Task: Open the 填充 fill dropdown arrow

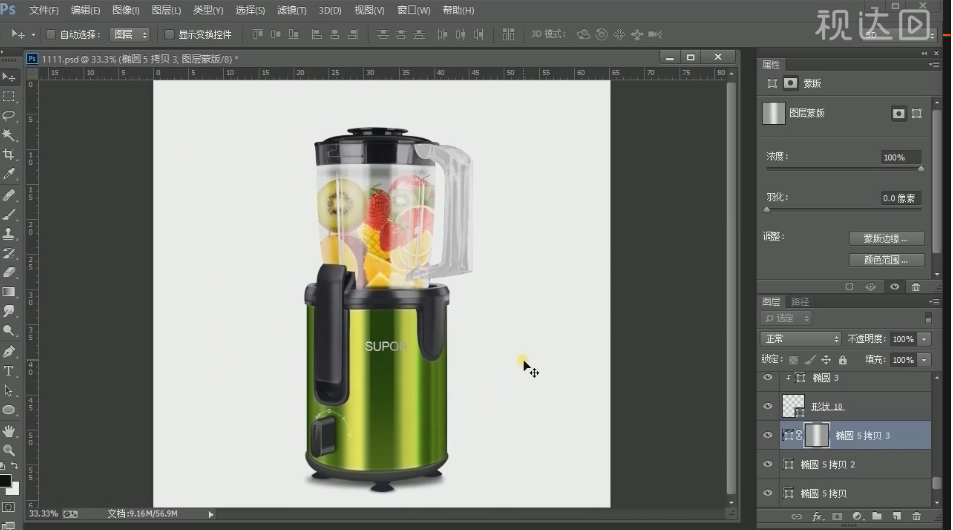Action: [924, 360]
